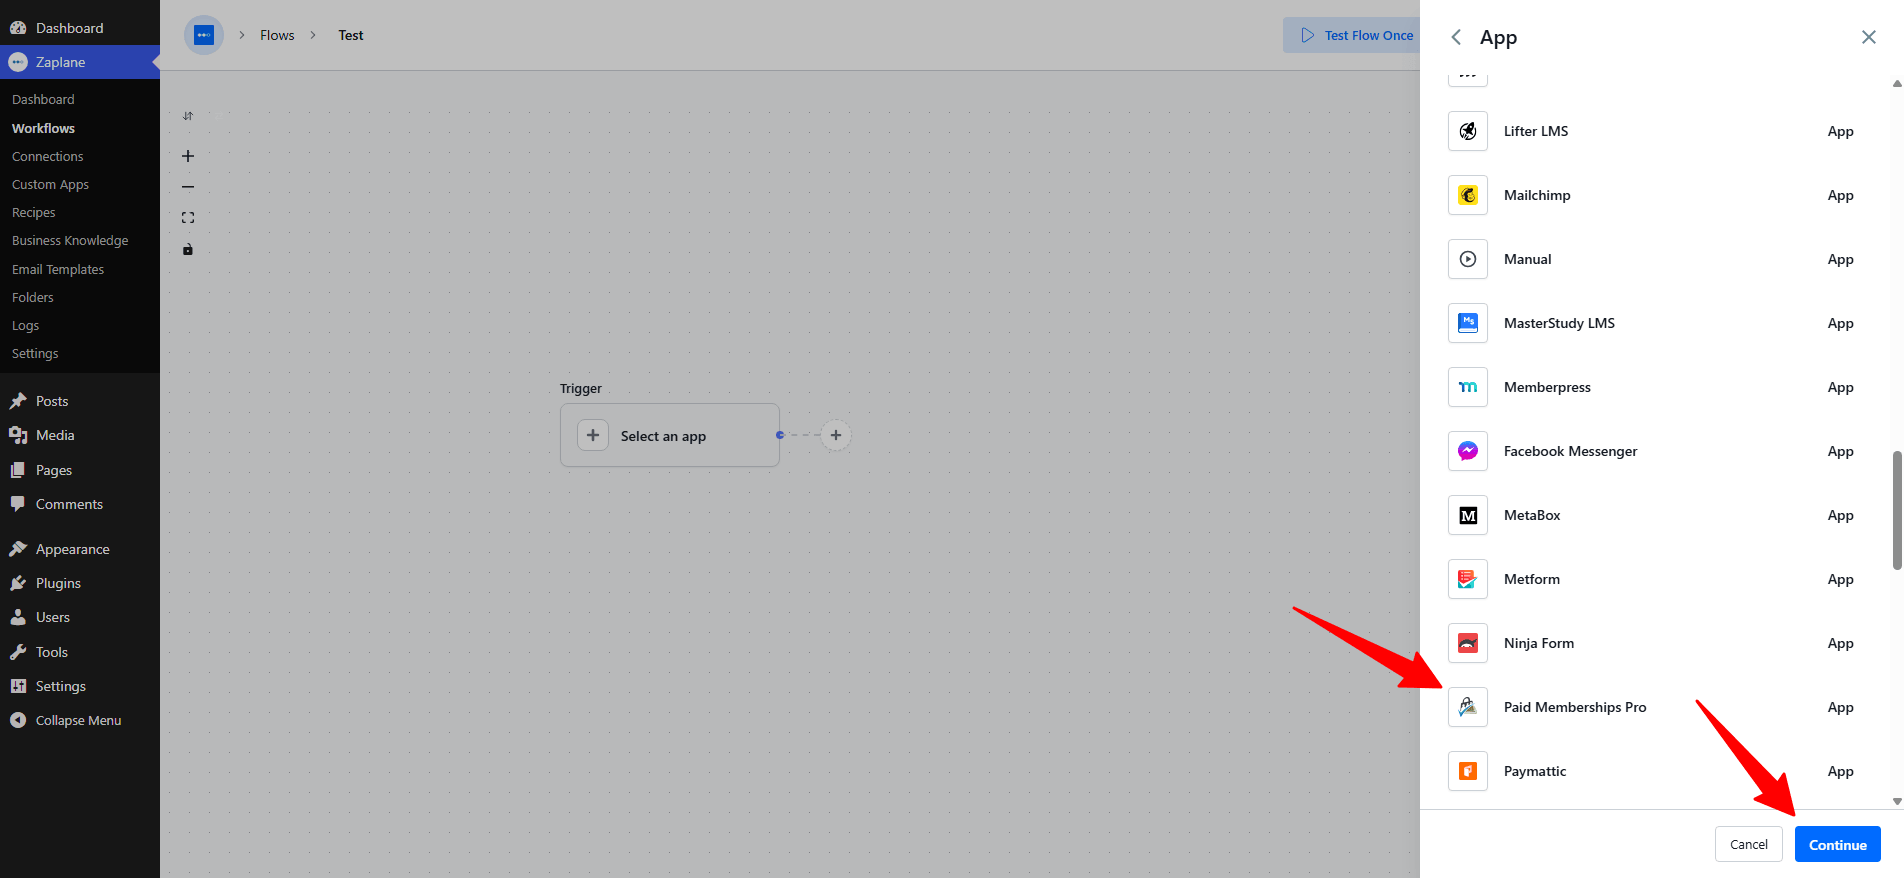Select the Lifter LMS app icon
This screenshot has height=878, width=1904.
click(x=1468, y=131)
